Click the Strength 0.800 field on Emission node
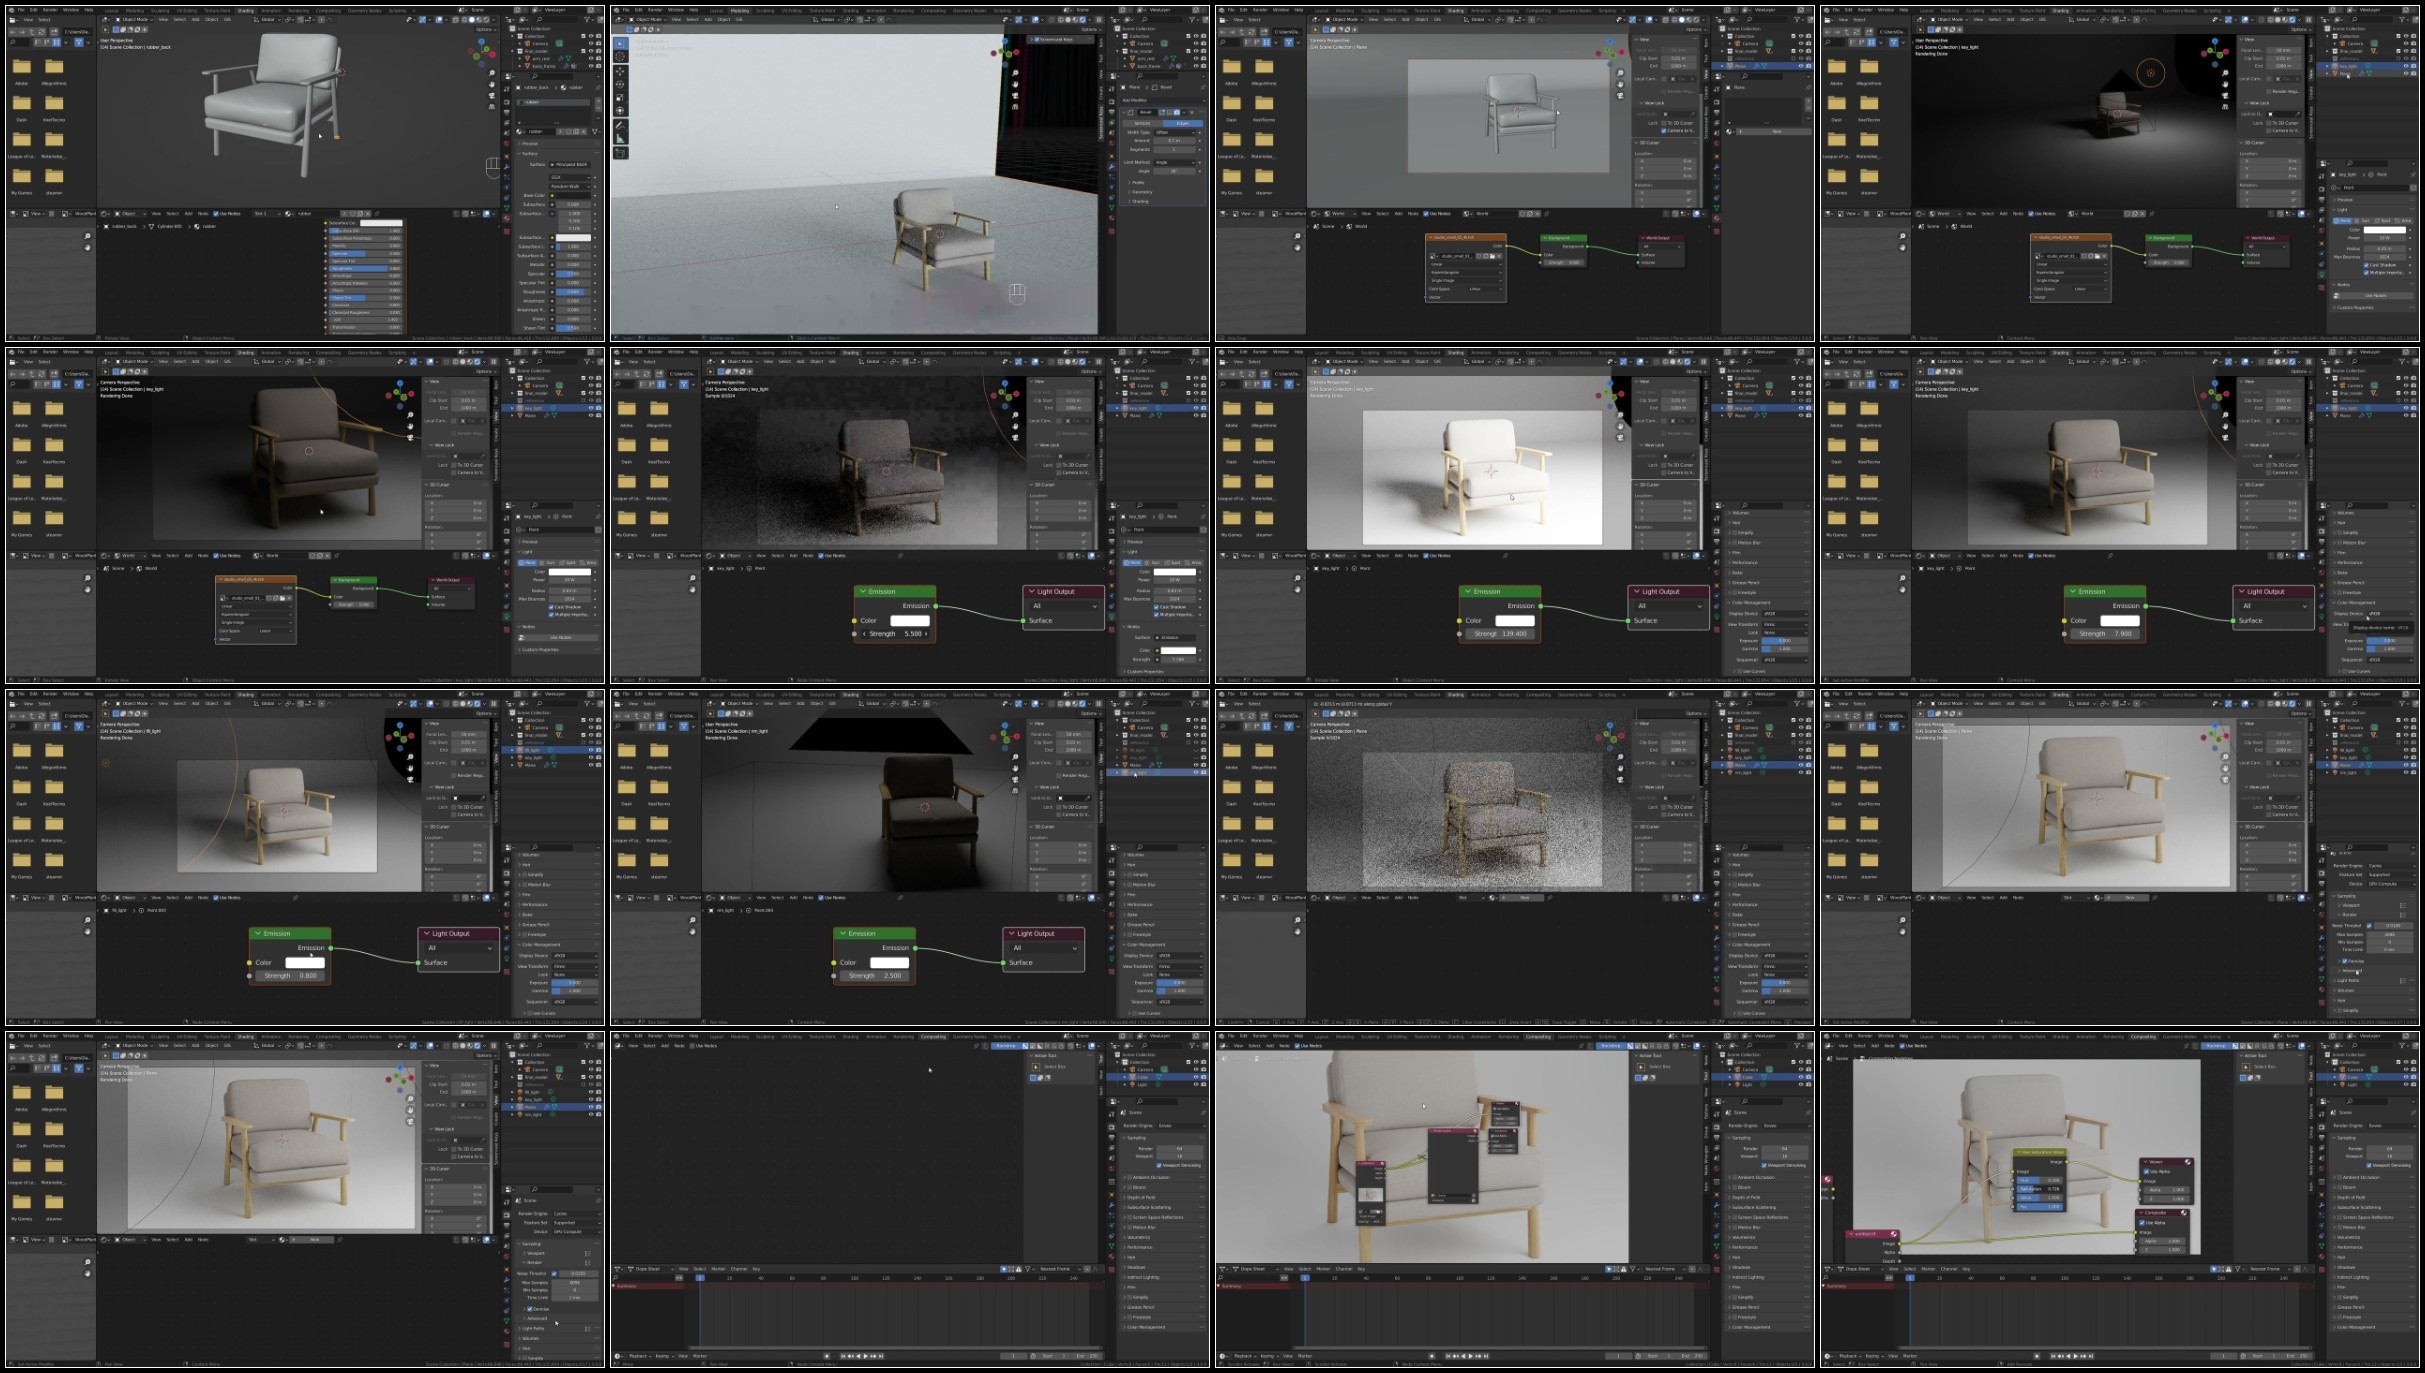Screen dimensions: 2425x1373 point(290,975)
